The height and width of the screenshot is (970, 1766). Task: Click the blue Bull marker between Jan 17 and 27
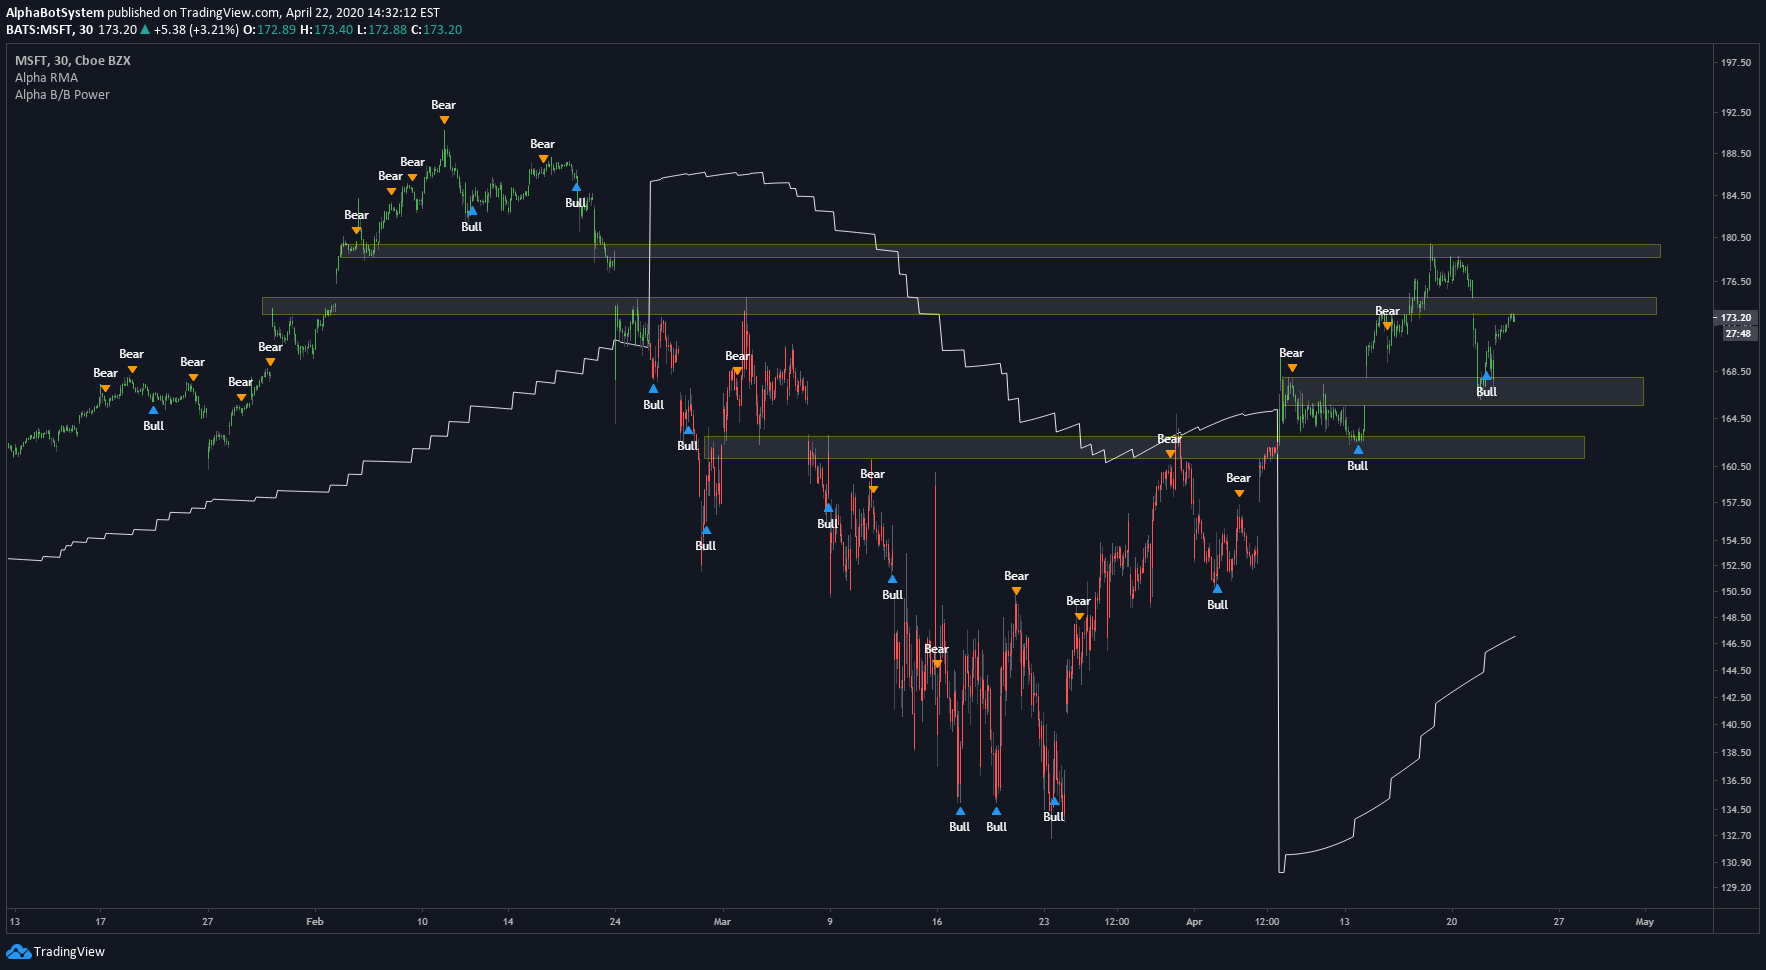(x=153, y=410)
